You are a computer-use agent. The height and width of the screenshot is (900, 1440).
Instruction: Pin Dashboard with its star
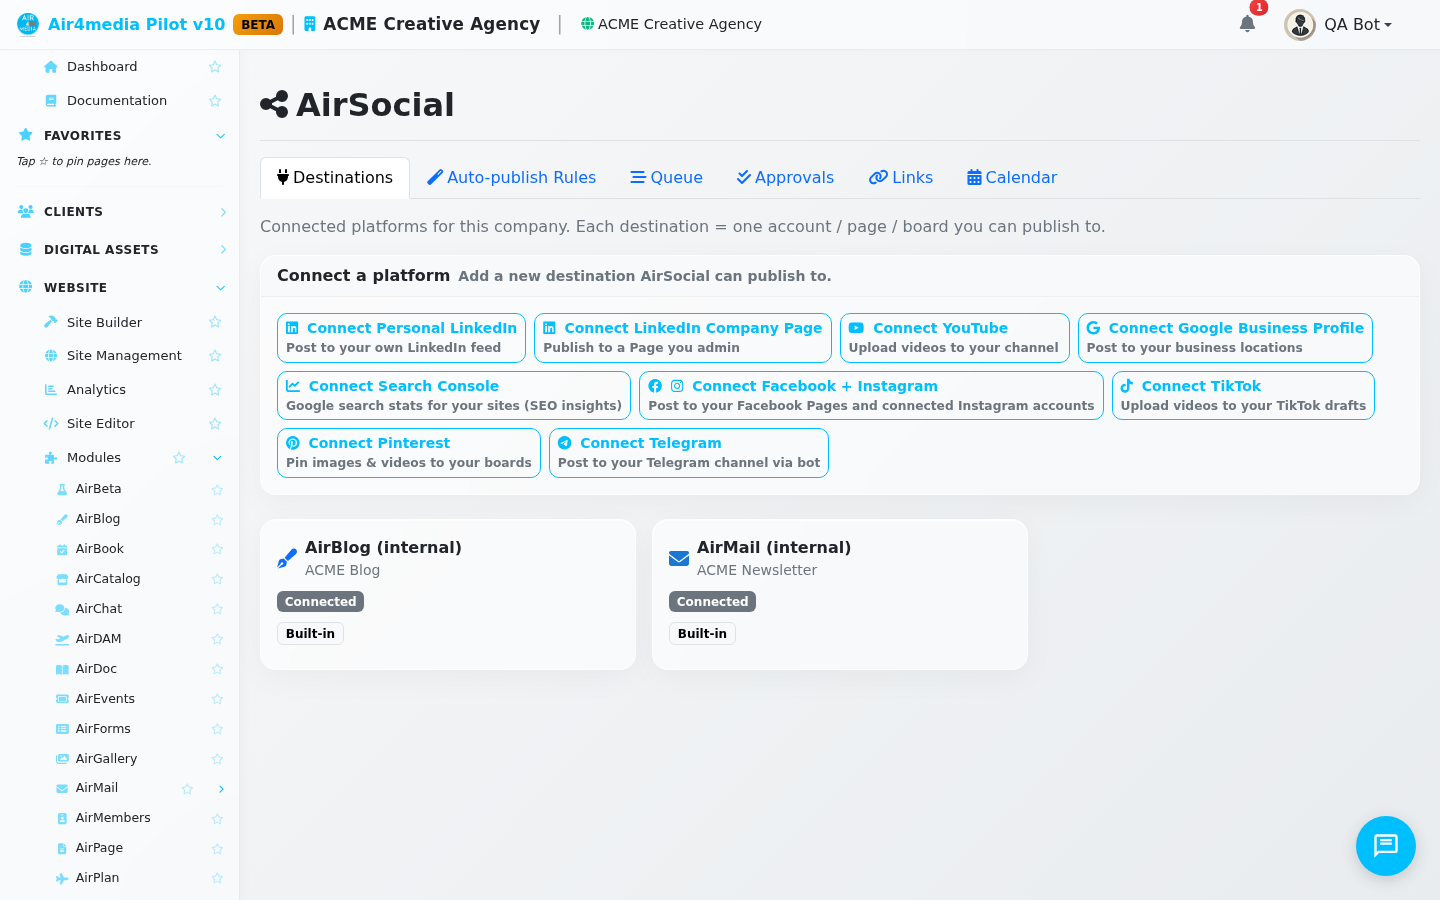(215, 67)
